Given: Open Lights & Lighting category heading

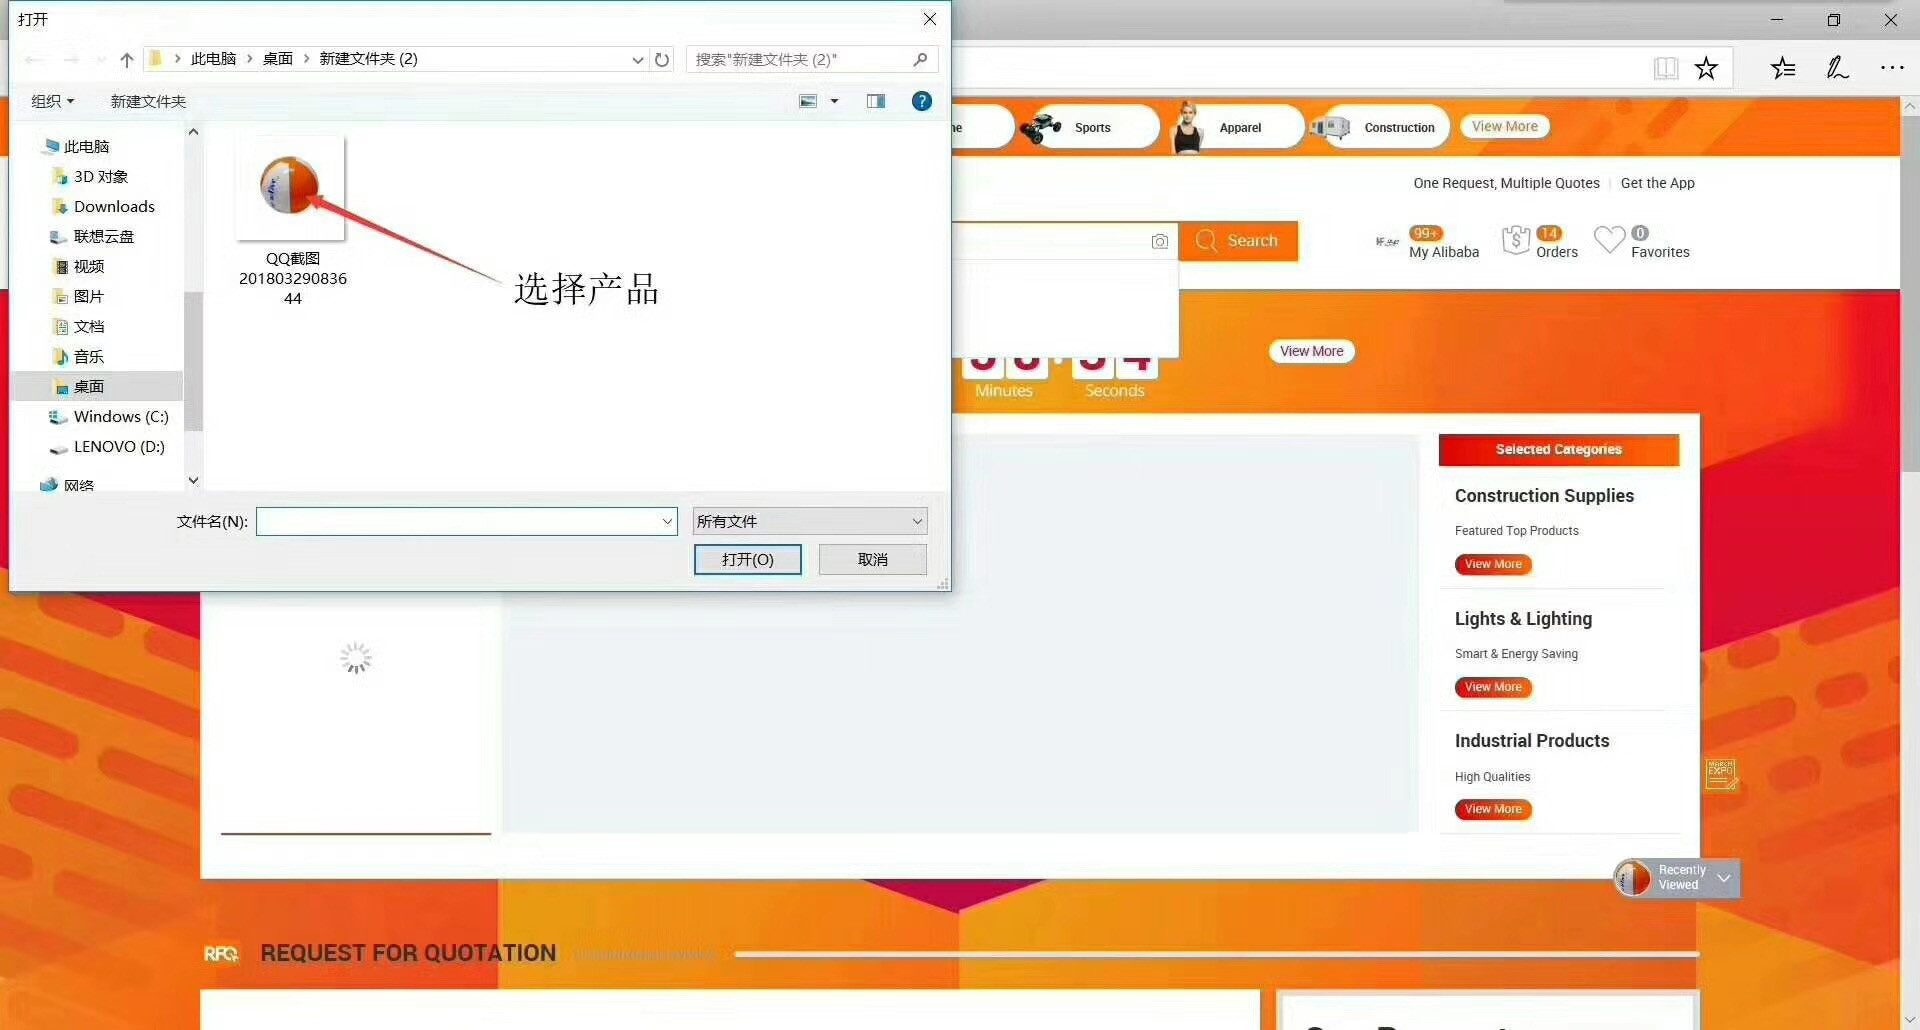Looking at the screenshot, I should point(1523,619).
